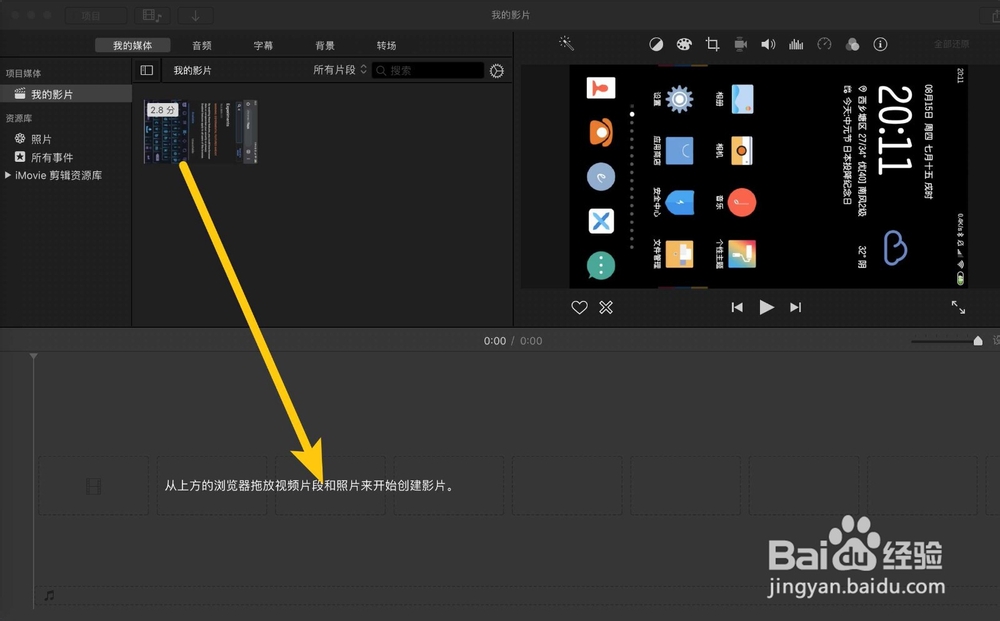Open noise reduction and equalizer settings
The image size is (1000, 621).
pyautogui.click(x=795, y=44)
